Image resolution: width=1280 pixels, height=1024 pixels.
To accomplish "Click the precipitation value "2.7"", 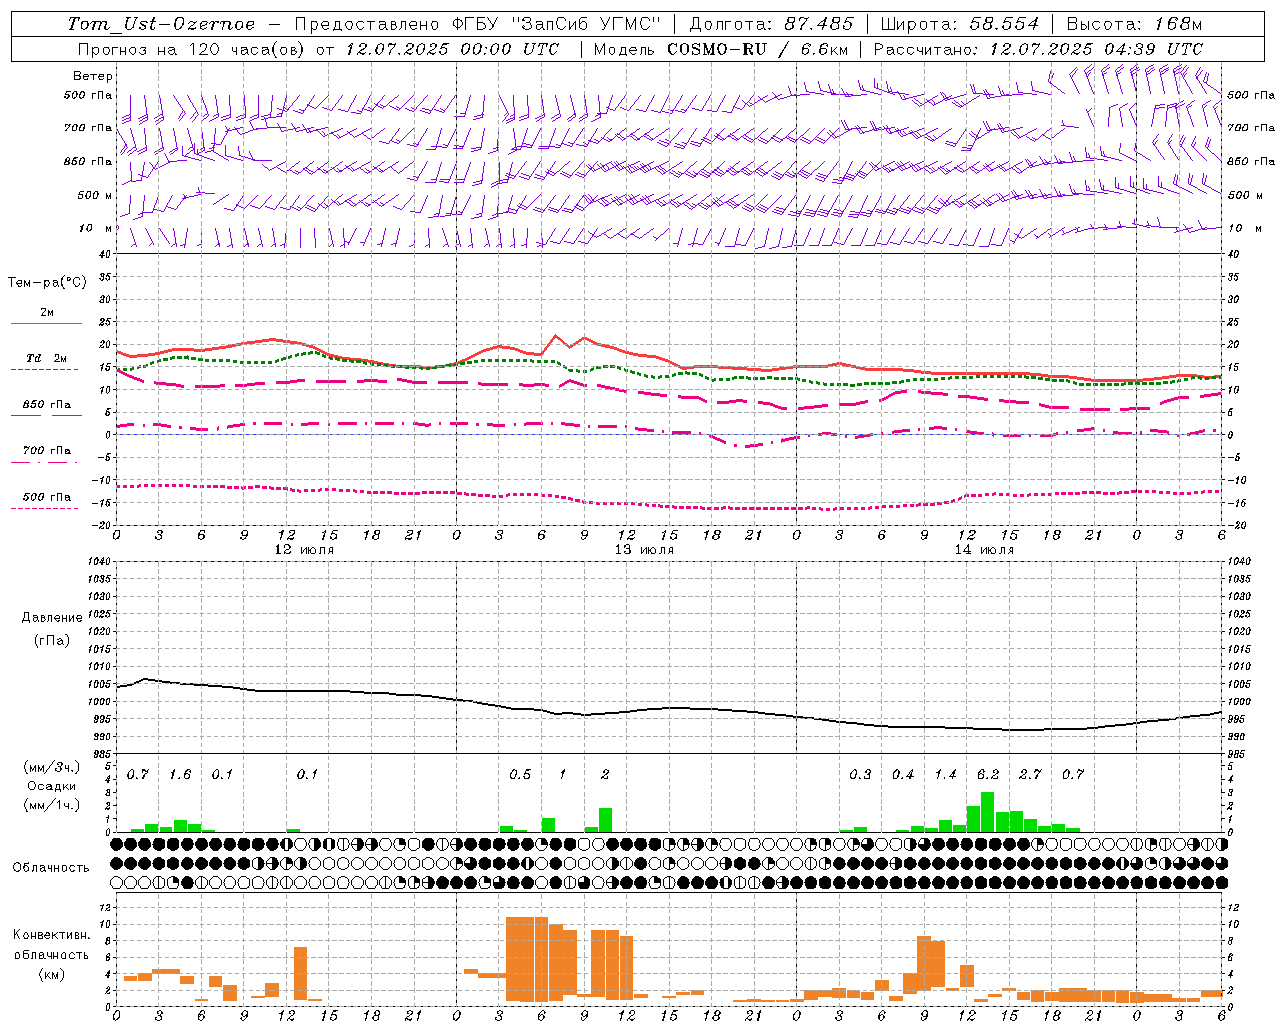I will [1030, 775].
